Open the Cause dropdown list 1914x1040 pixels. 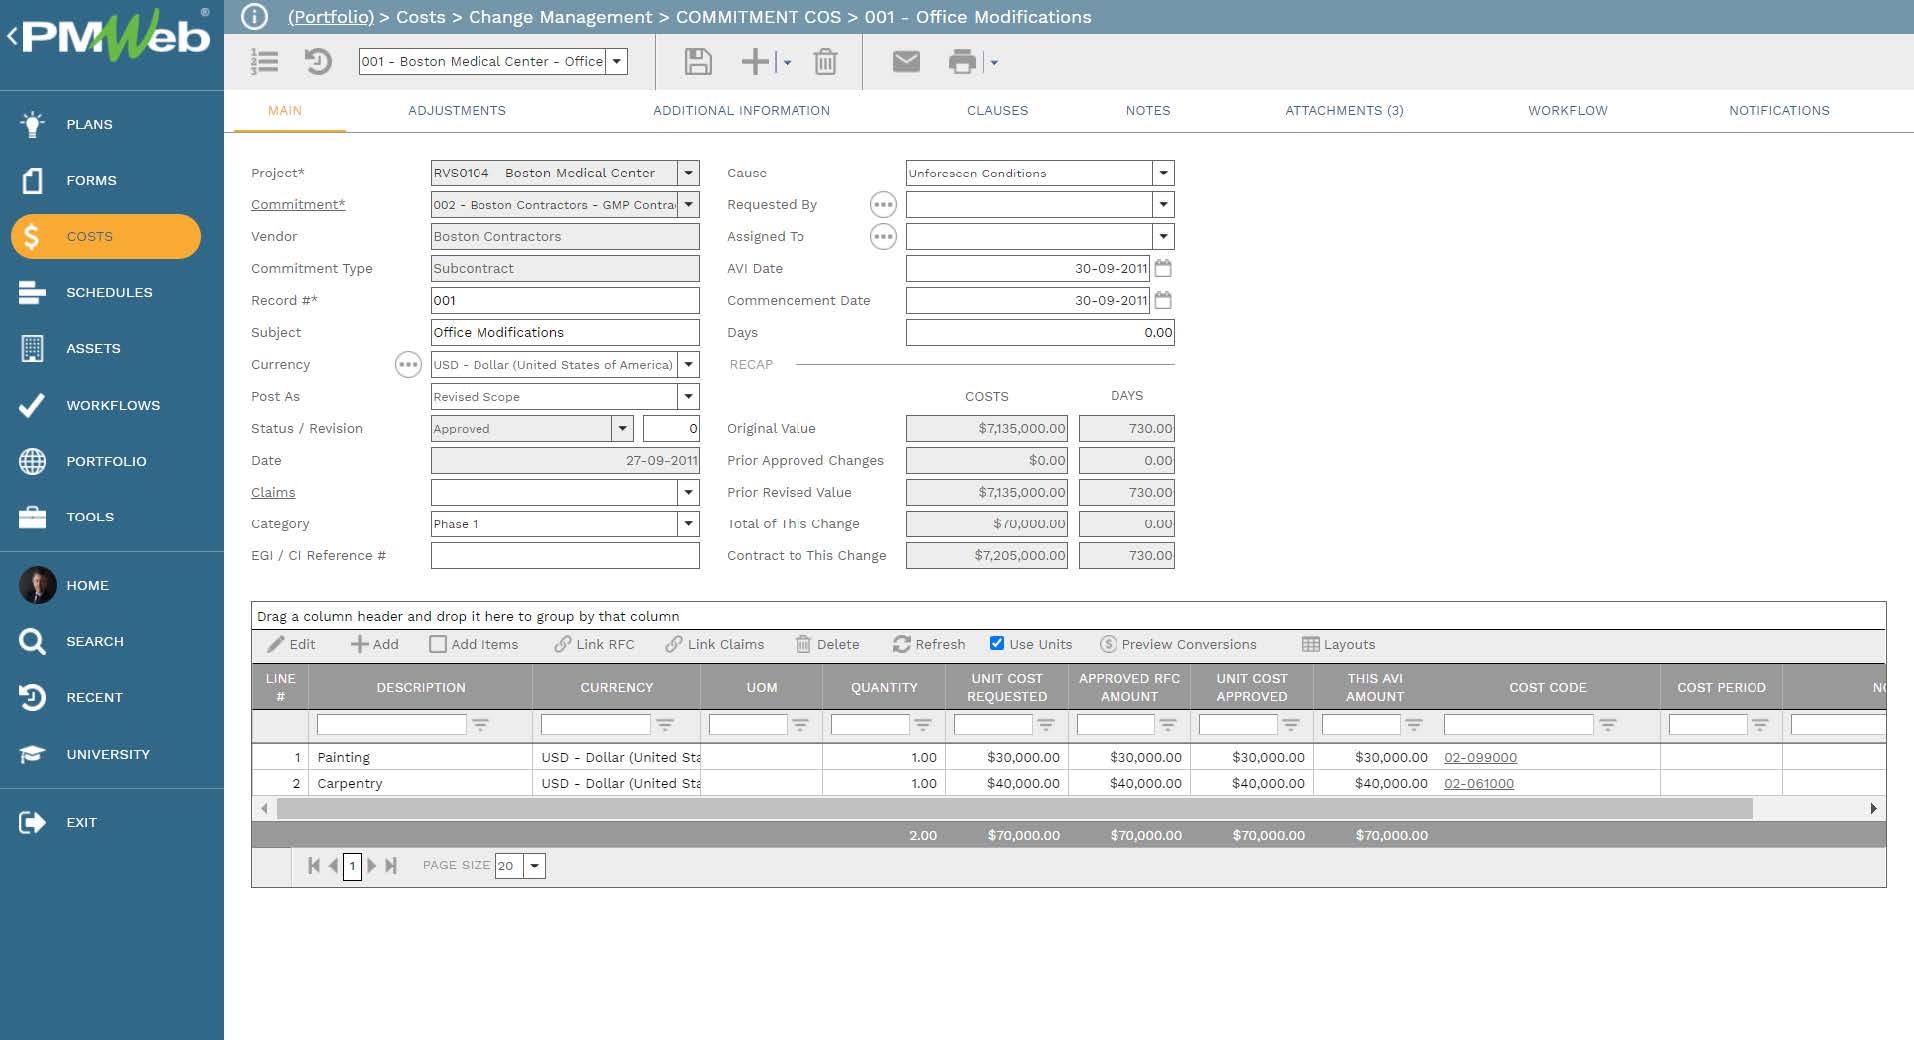click(x=1163, y=173)
